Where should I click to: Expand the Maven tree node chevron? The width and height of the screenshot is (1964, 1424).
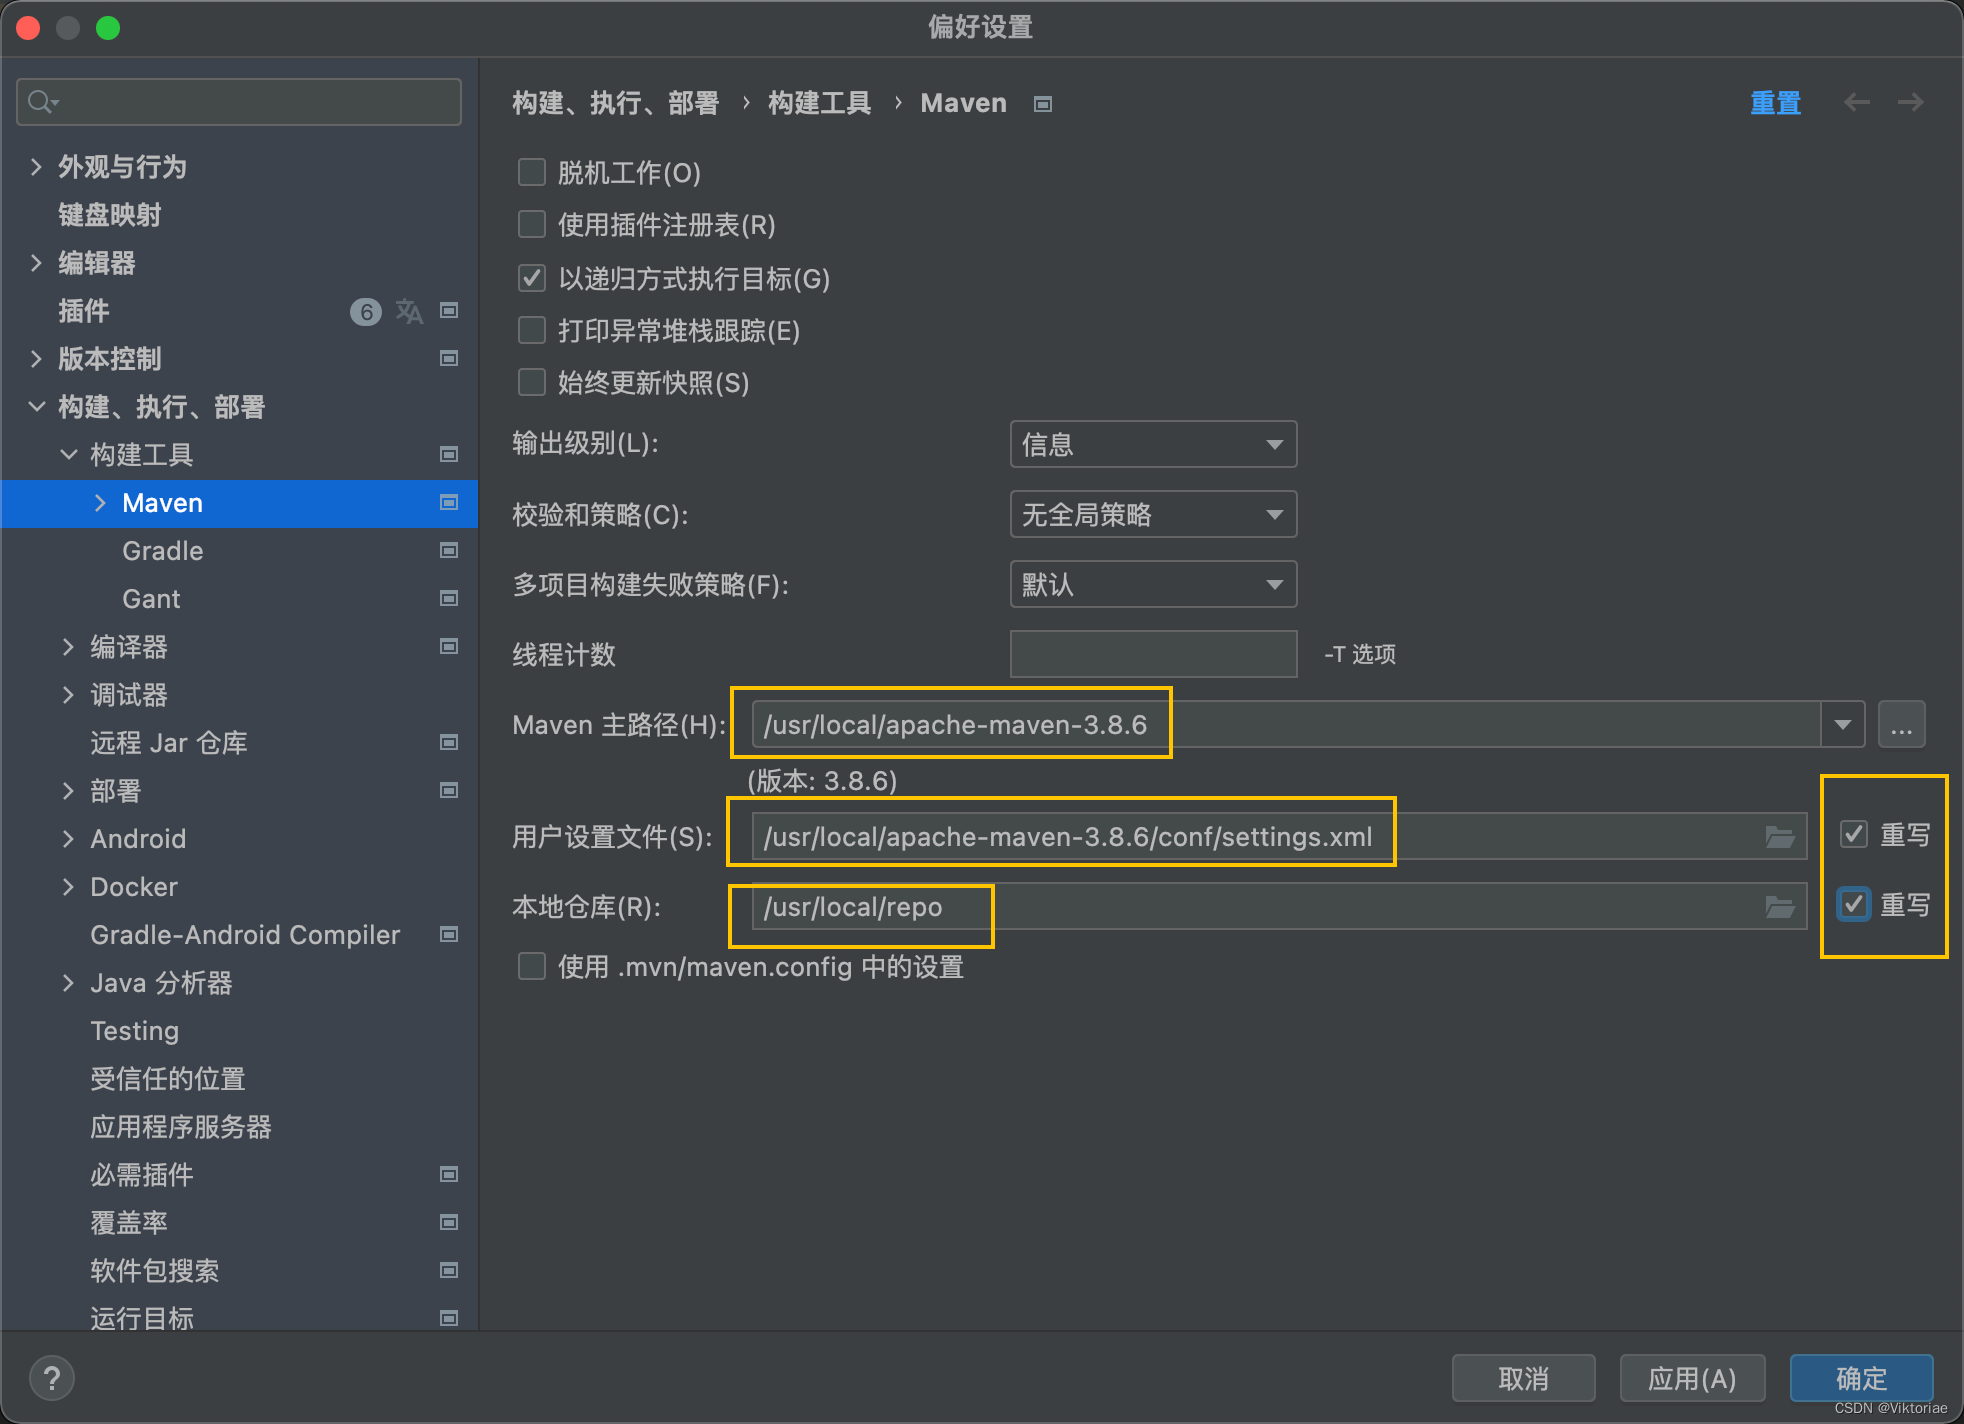(100, 503)
